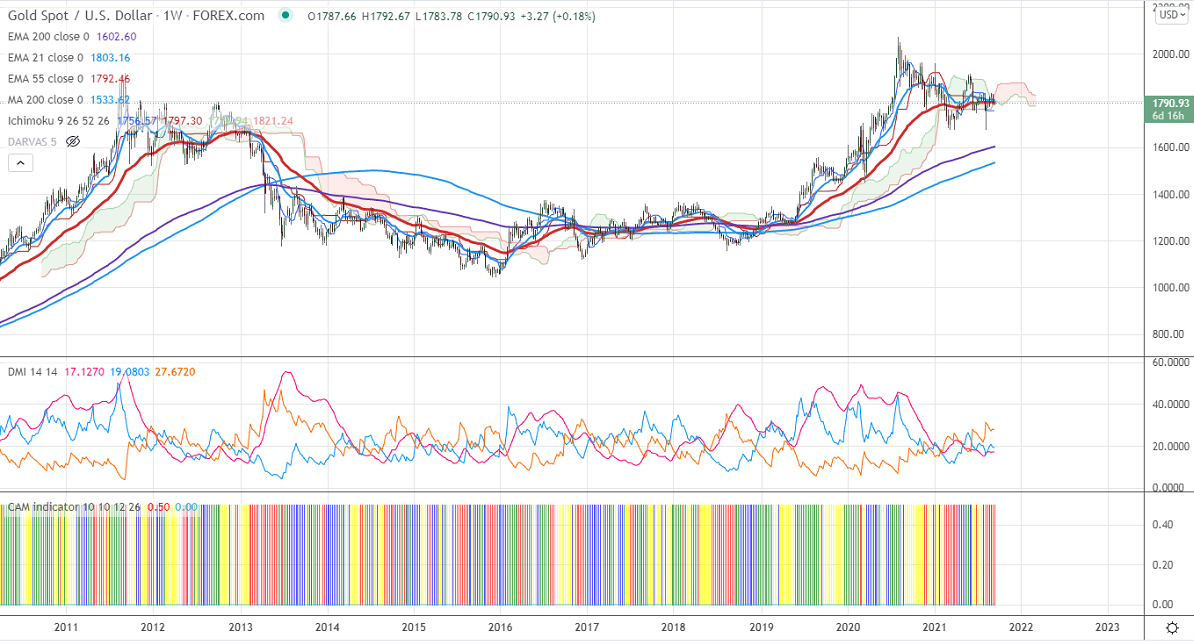Collapse the indicator legend with chevron button
Viewport: 1194px width, 644px height.
pos(21,162)
